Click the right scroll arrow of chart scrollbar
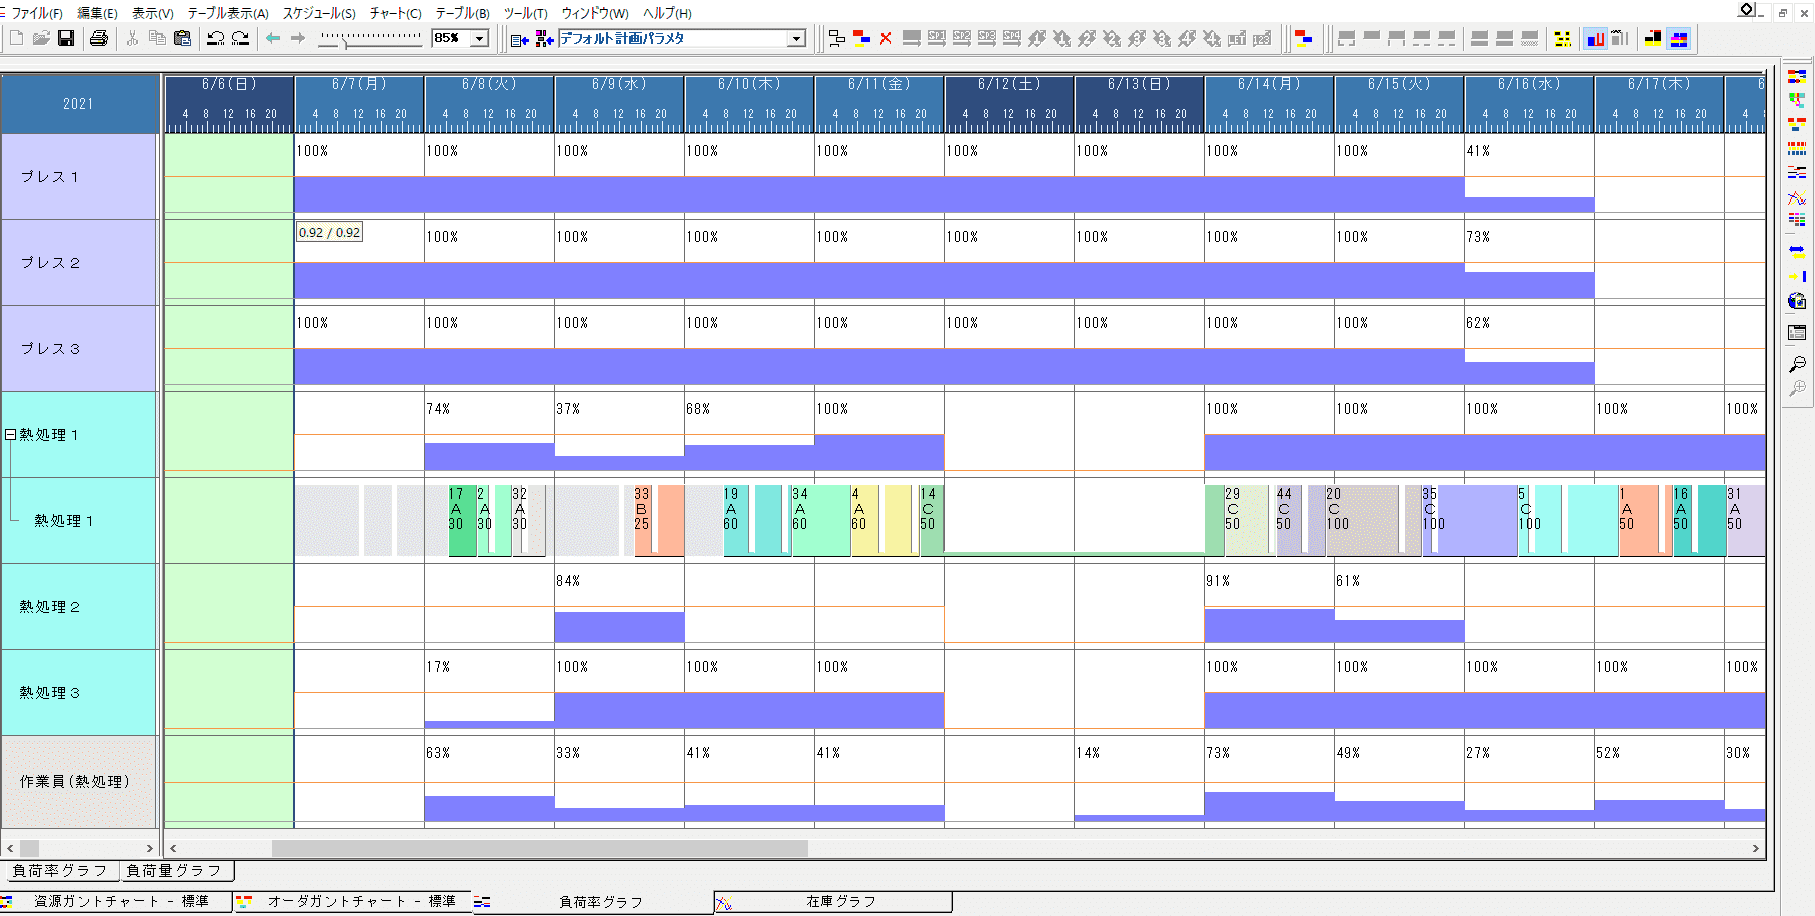Viewport: 1815px width, 916px height. (1755, 848)
